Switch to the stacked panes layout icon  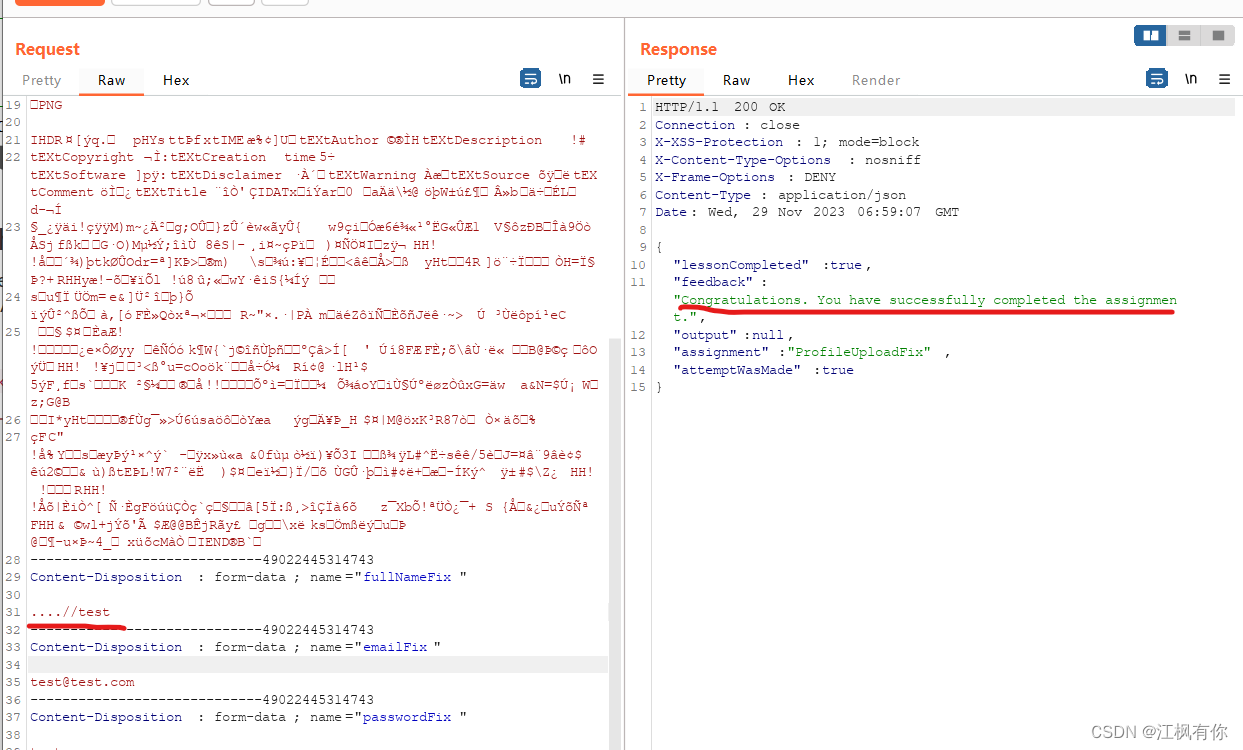click(1184, 35)
